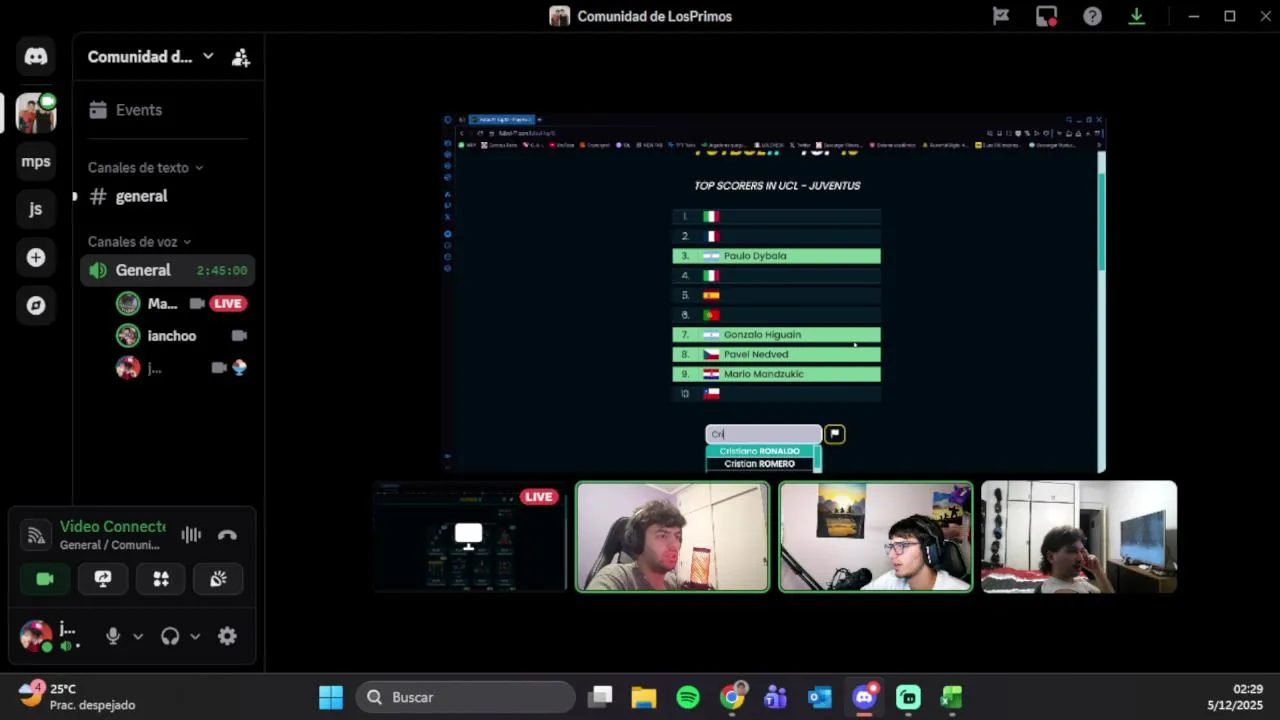Click the player name input in stream
1280x720 pixels.
(763, 434)
